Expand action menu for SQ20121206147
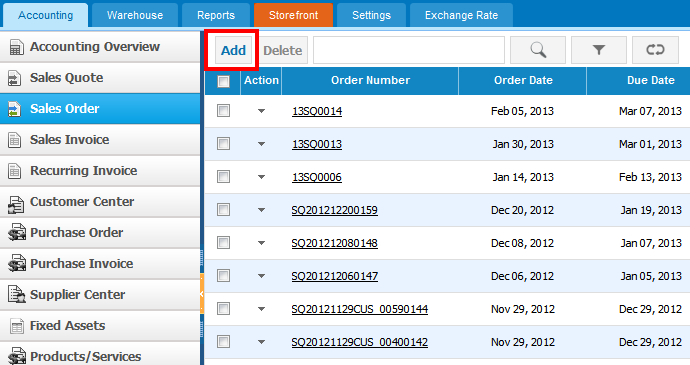690x365 pixels. [261, 276]
